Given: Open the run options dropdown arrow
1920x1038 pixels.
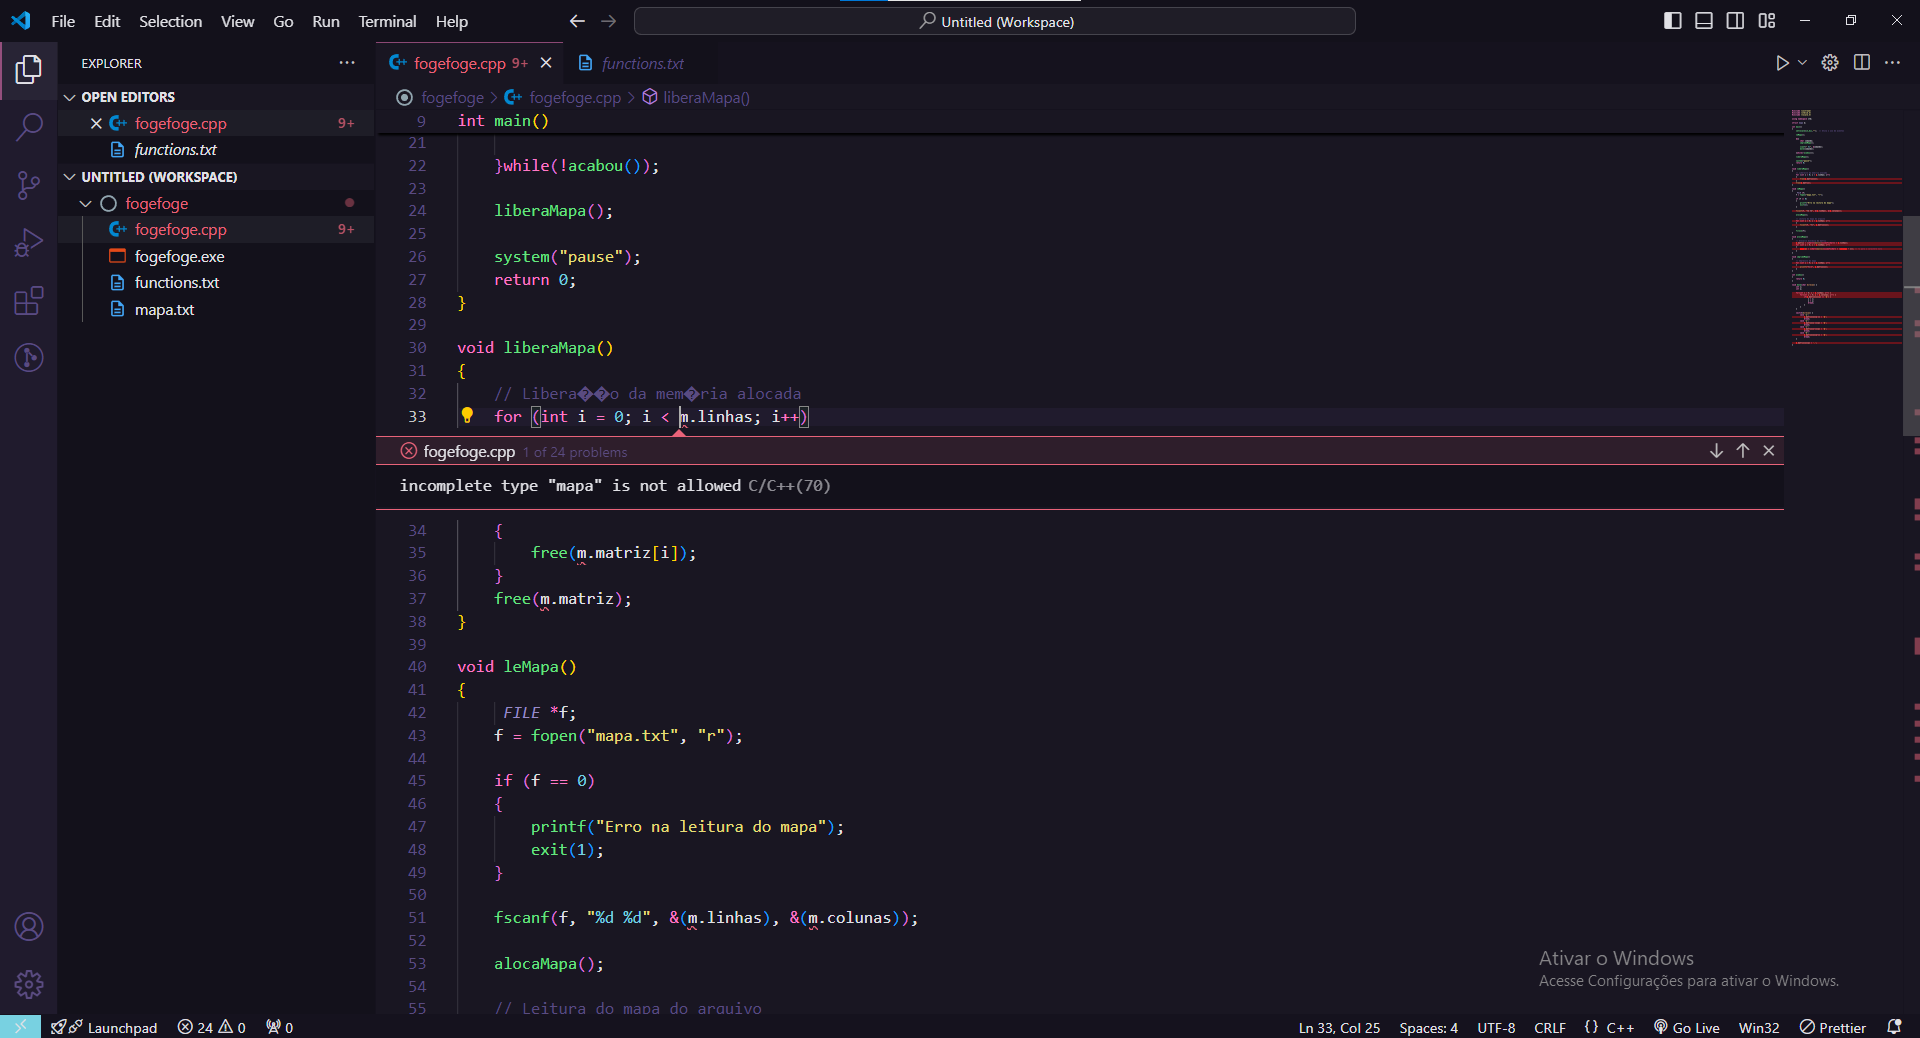Looking at the screenshot, I should pos(1802,63).
